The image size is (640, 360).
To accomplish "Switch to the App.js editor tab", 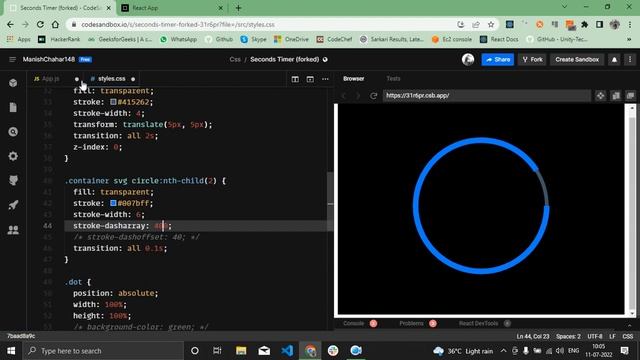I will click(x=51, y=79).
